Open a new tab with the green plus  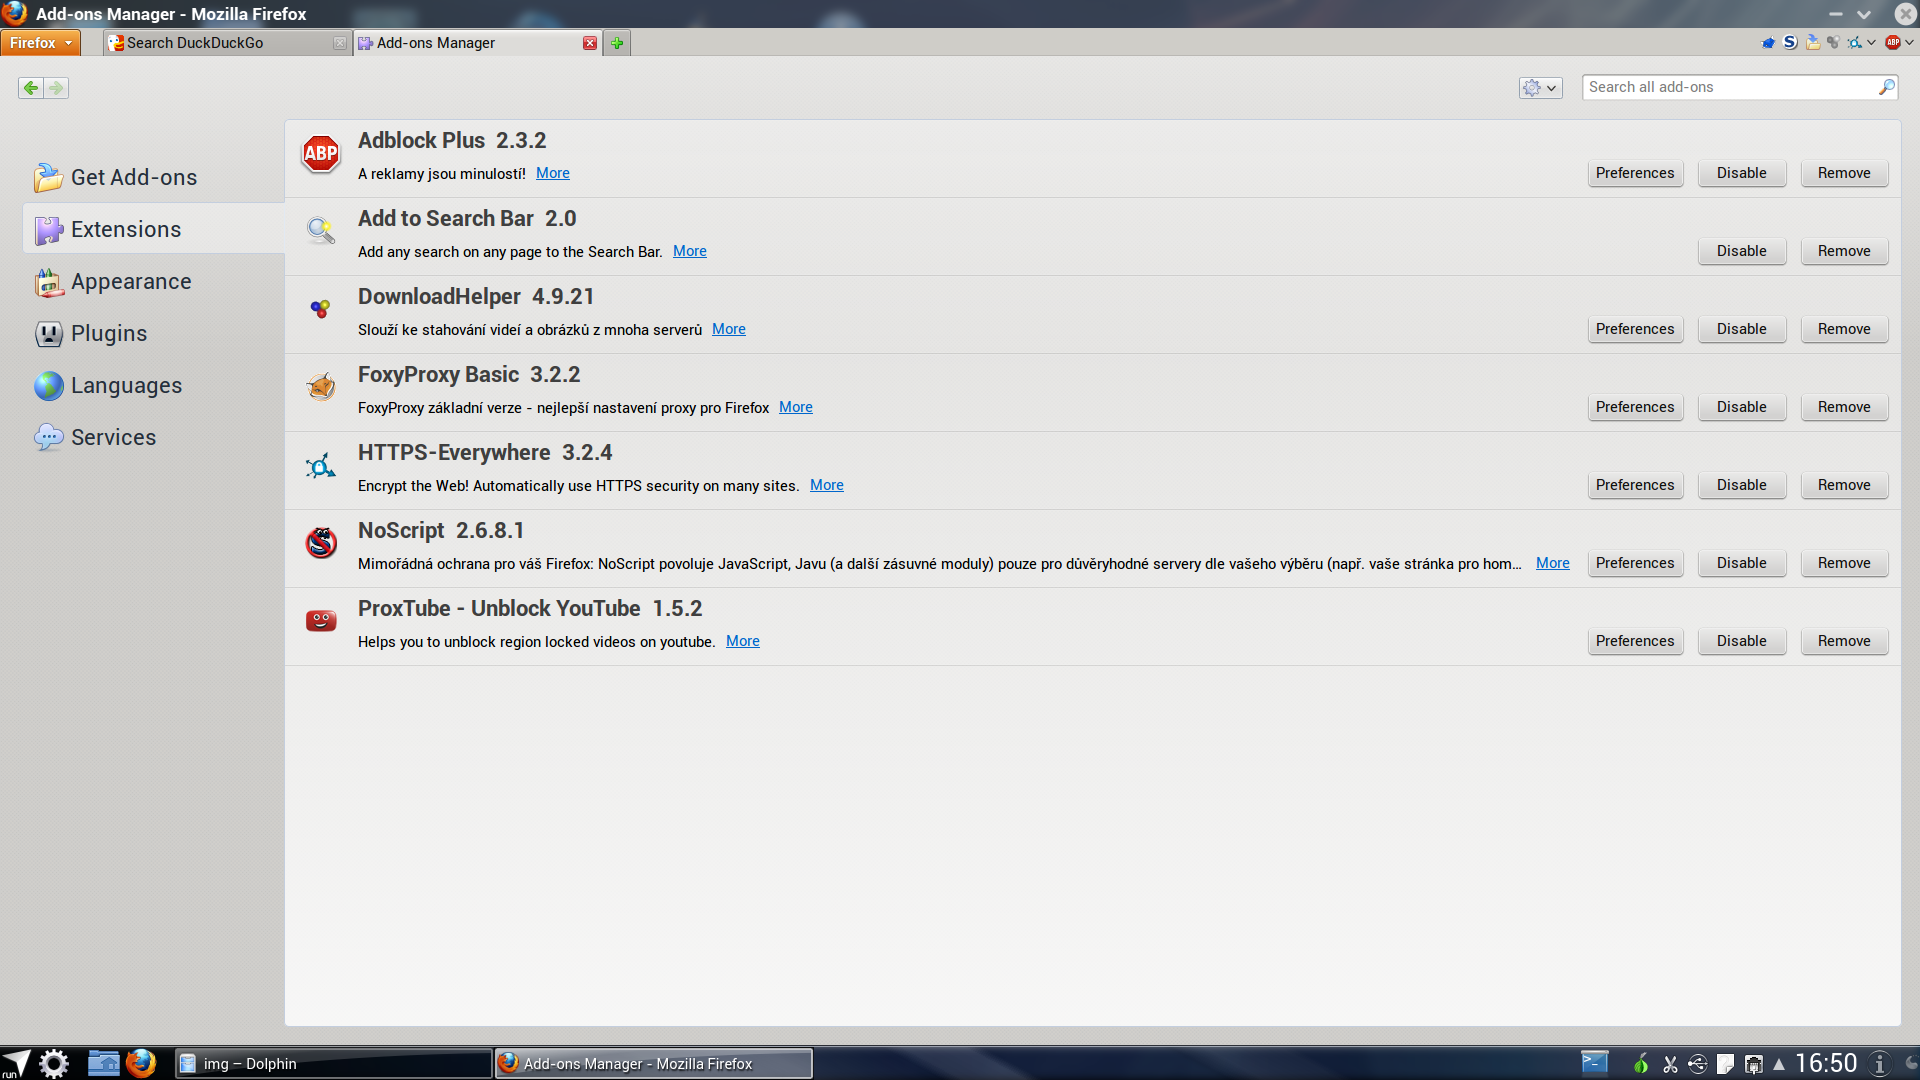pyautogui.click(x=617, y=43)
